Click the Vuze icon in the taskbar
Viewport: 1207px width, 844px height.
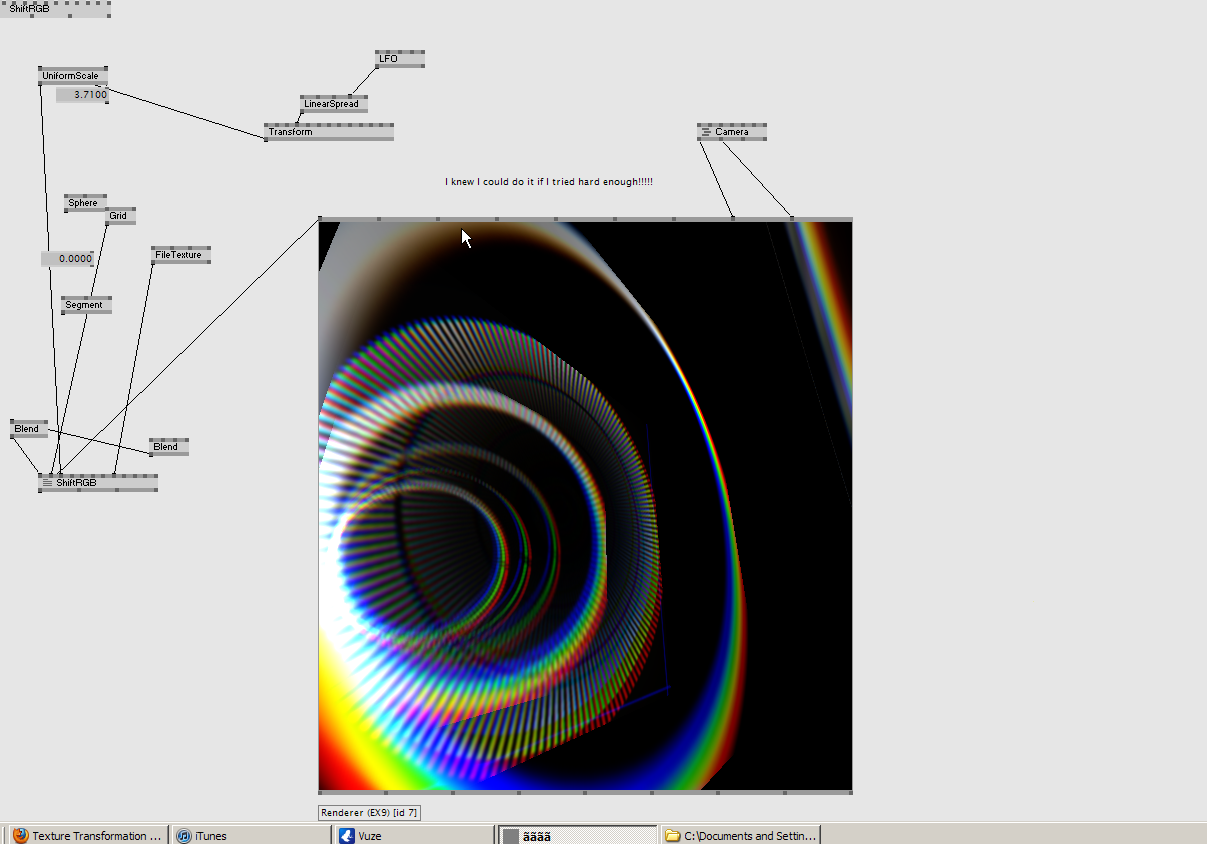click(x=347, y=836)
